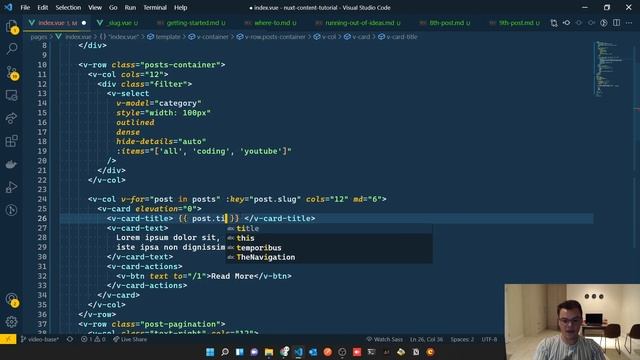The image size is (640, 360).
Task: Open the Selection menu
Action: (68, 7)
